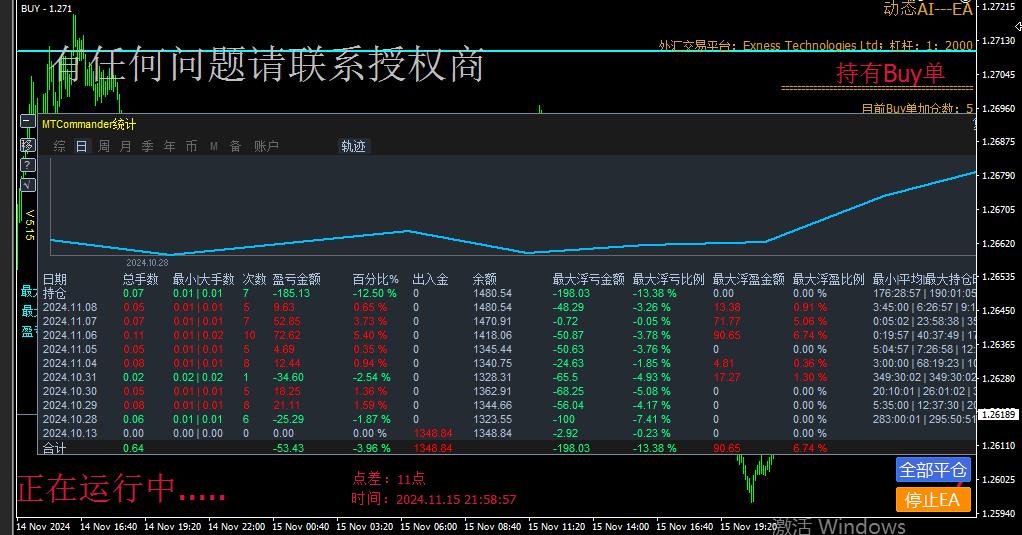Image resolution: width=1022 pixels, height=535 pixels.
Task: Toggle the 轨迹 trajectory button
Action: click(x=354, y=146)
